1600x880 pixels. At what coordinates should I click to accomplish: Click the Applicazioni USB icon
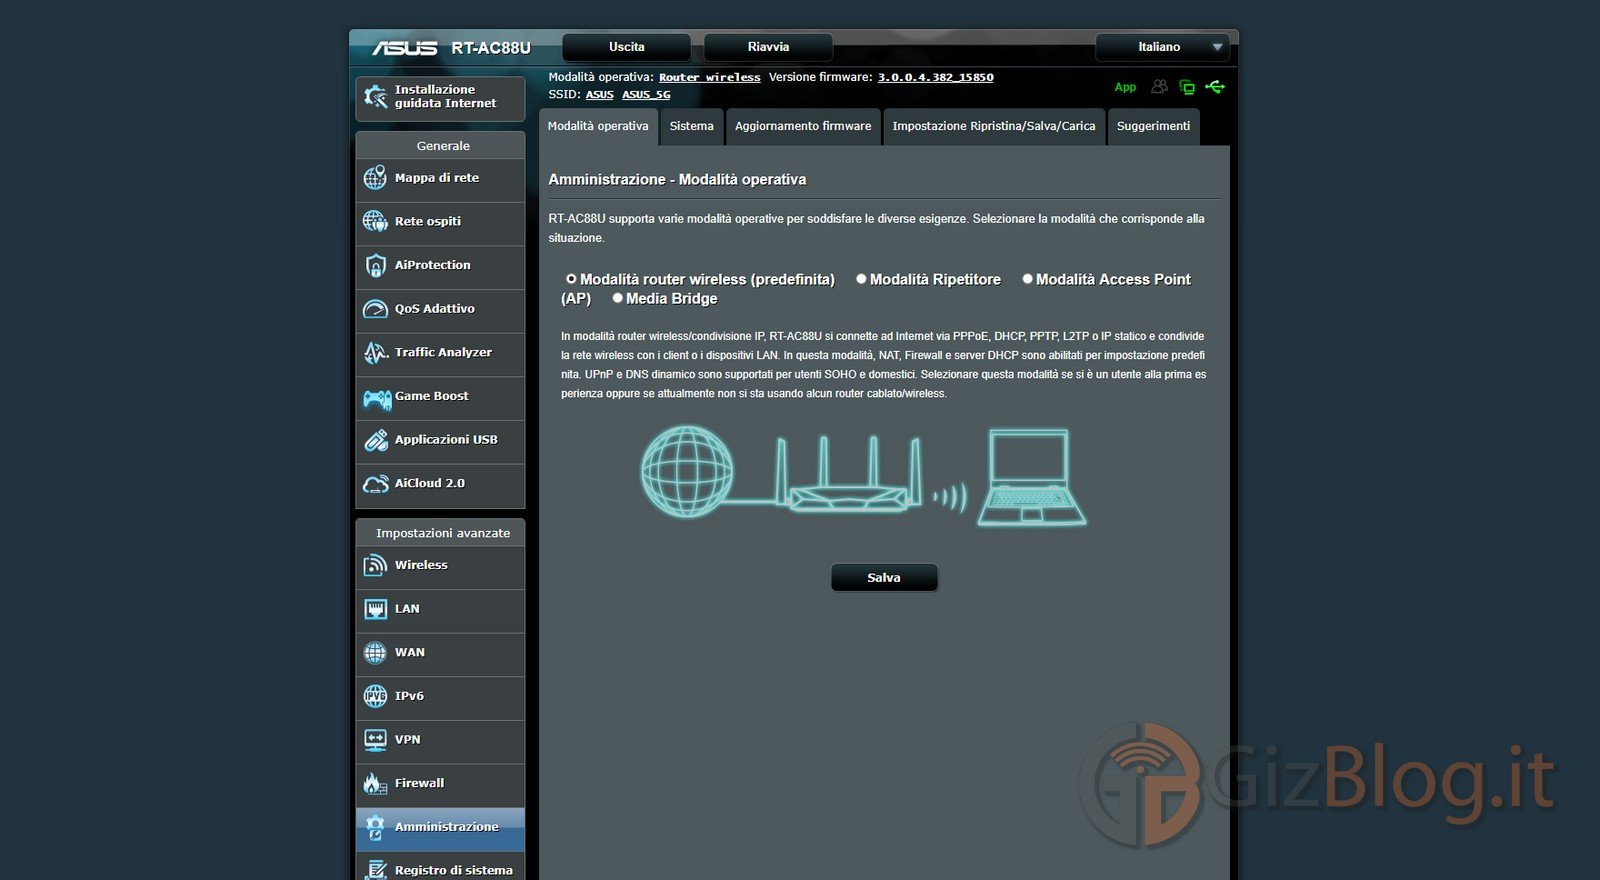coord(375,440)
